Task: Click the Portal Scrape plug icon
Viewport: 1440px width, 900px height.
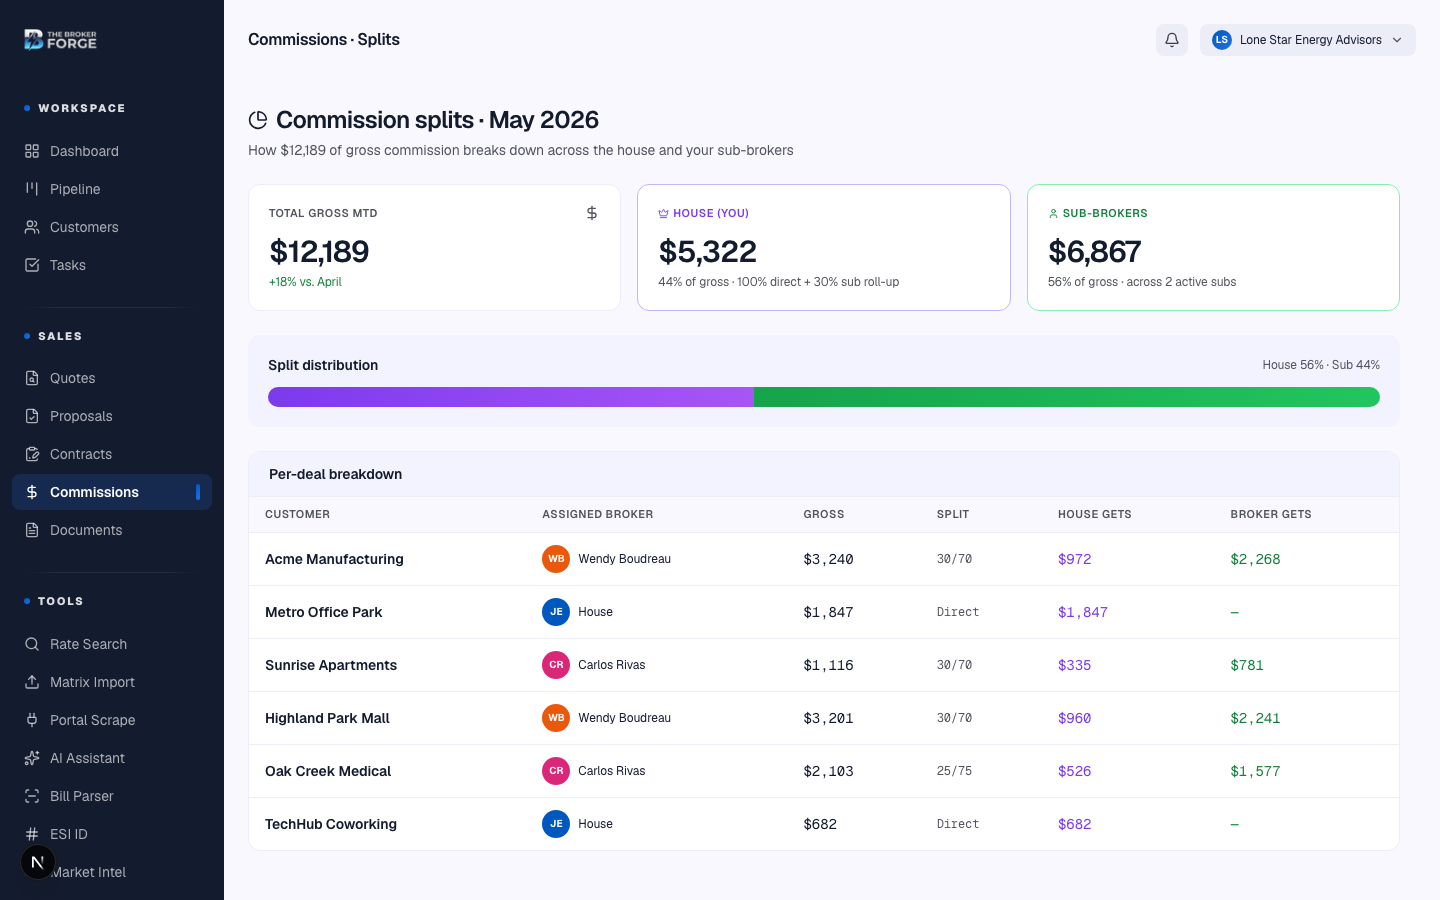Action: (x=32, y=720)
